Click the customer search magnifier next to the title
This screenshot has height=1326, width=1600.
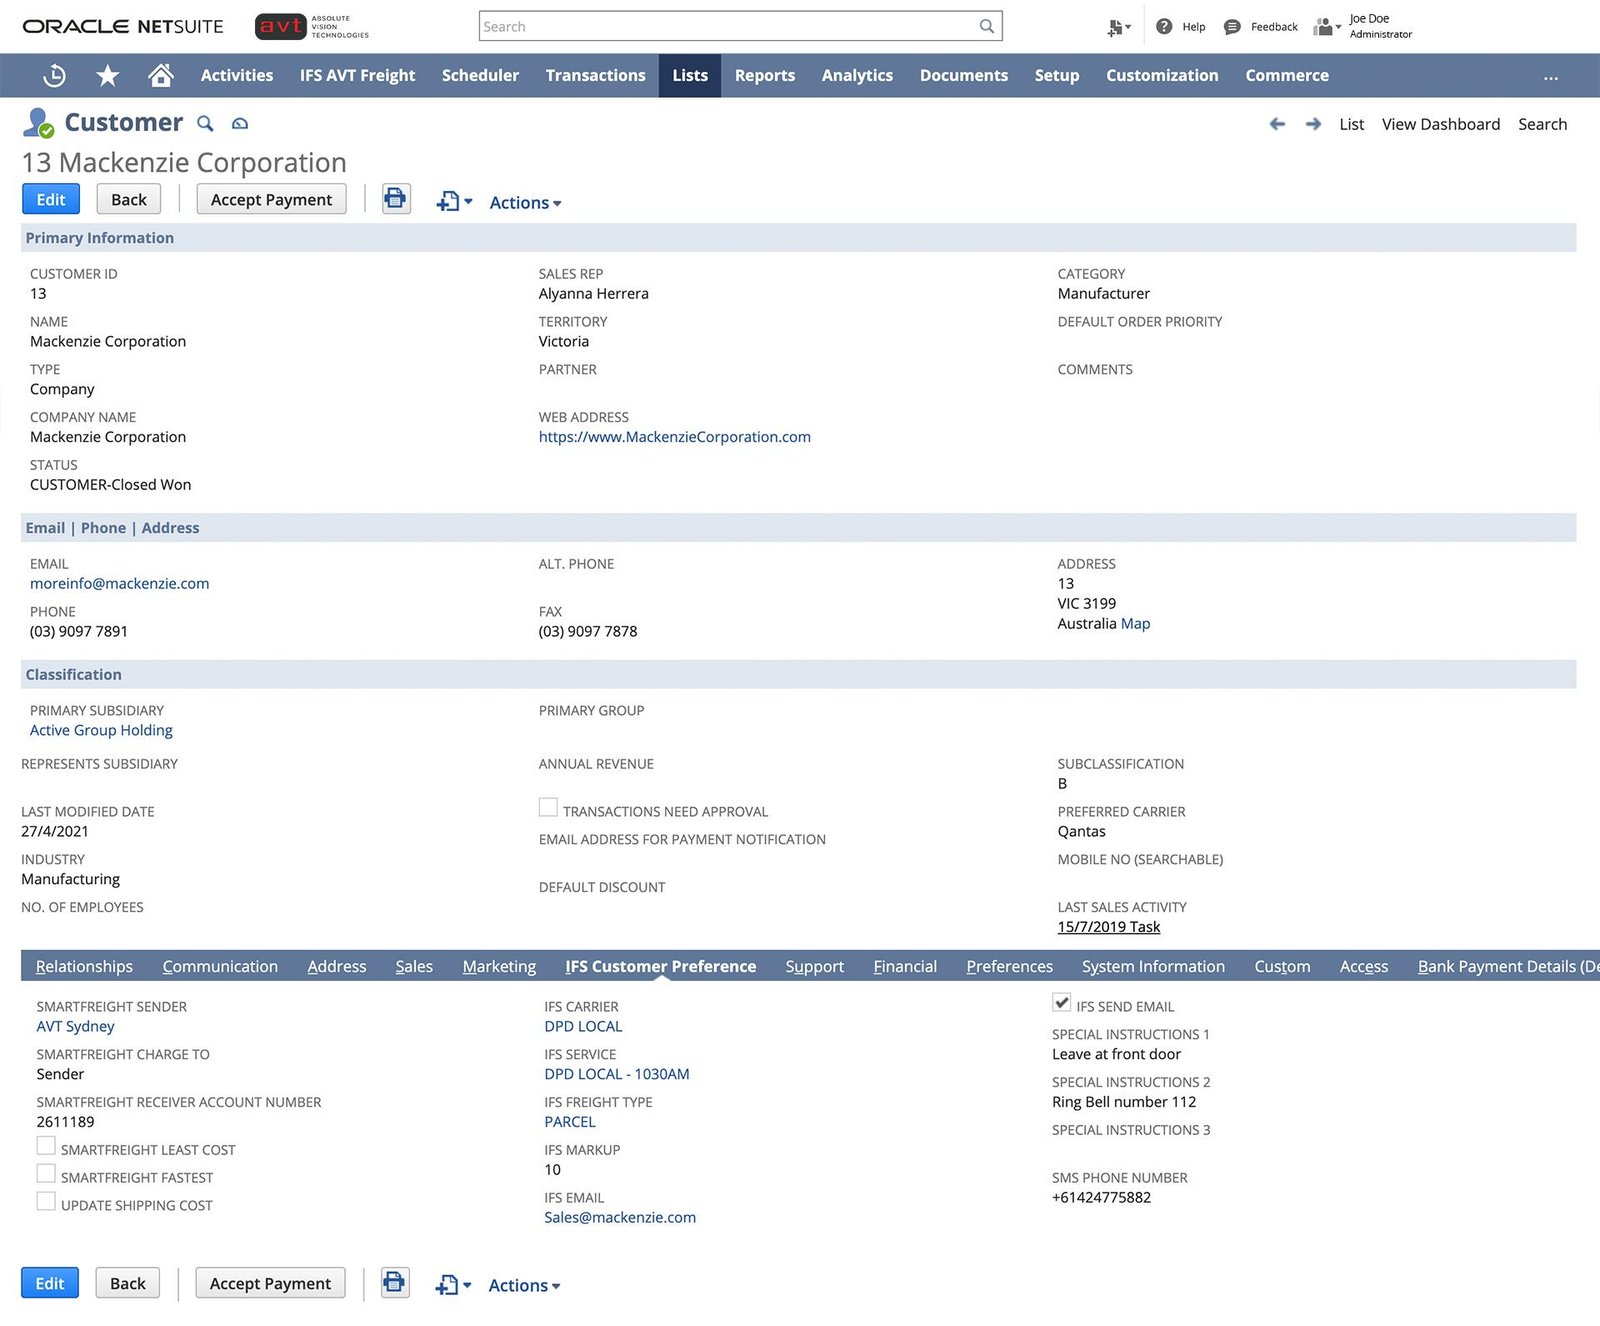[205, 123]
